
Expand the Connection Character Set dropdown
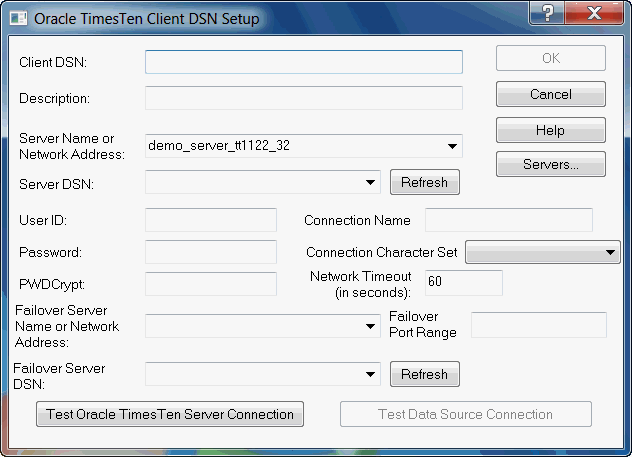point(611,252)
